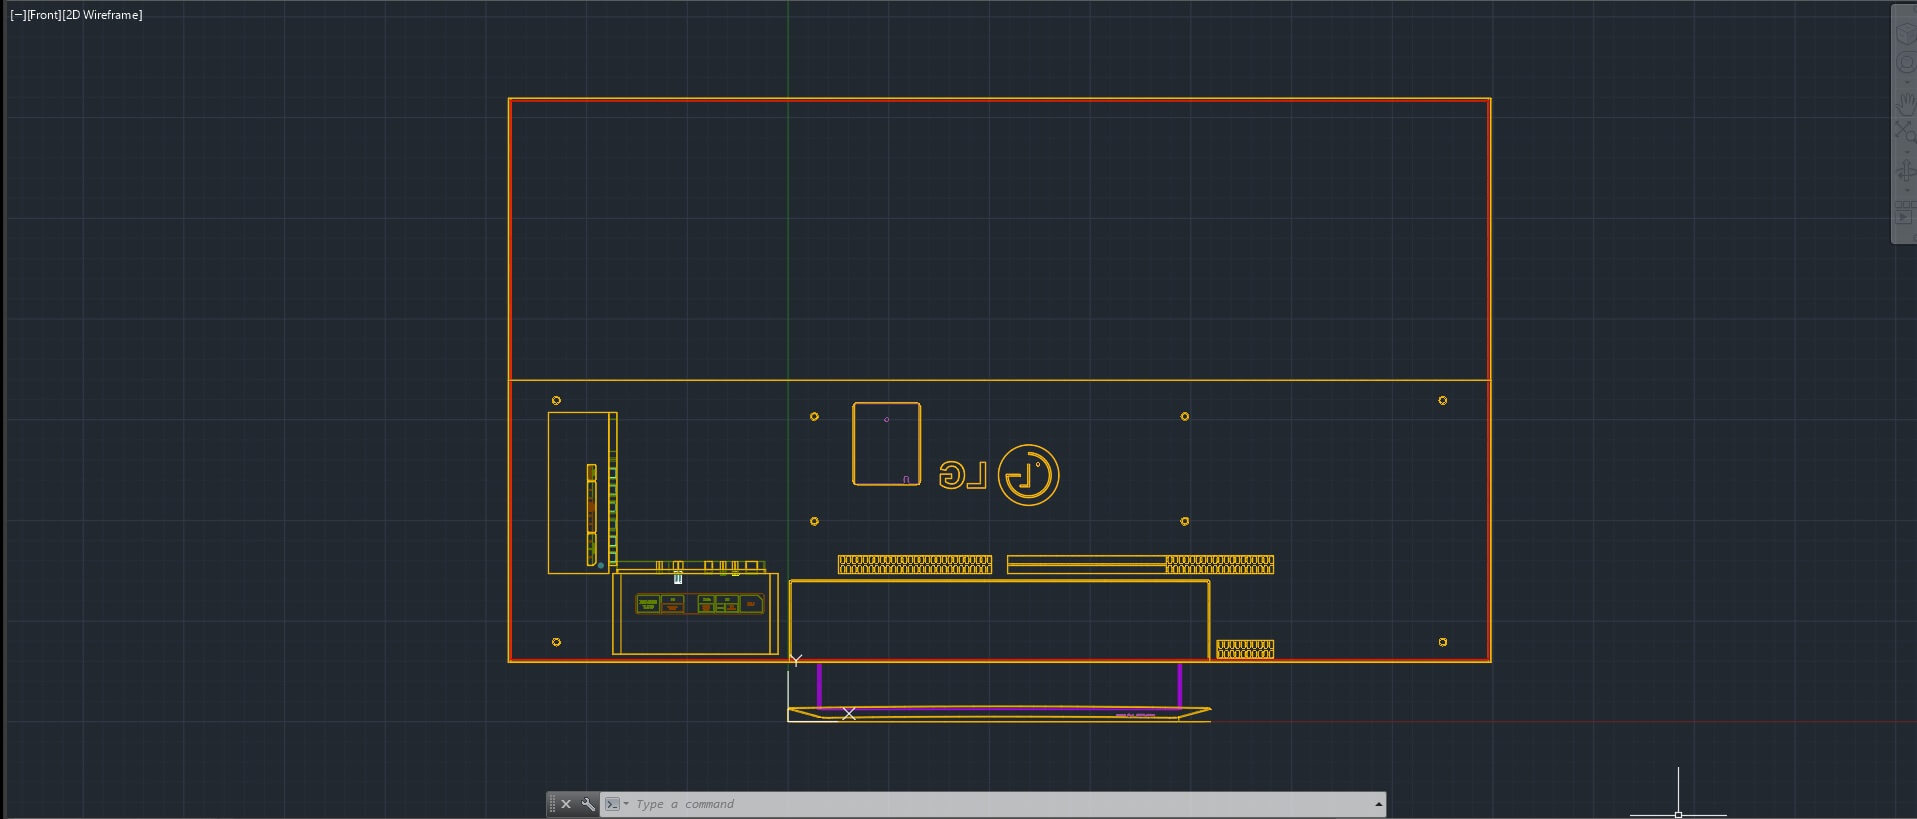This screenshot has height=819, width=1917.
Task: Select the circular LG logo outline
Action: 1028,446
